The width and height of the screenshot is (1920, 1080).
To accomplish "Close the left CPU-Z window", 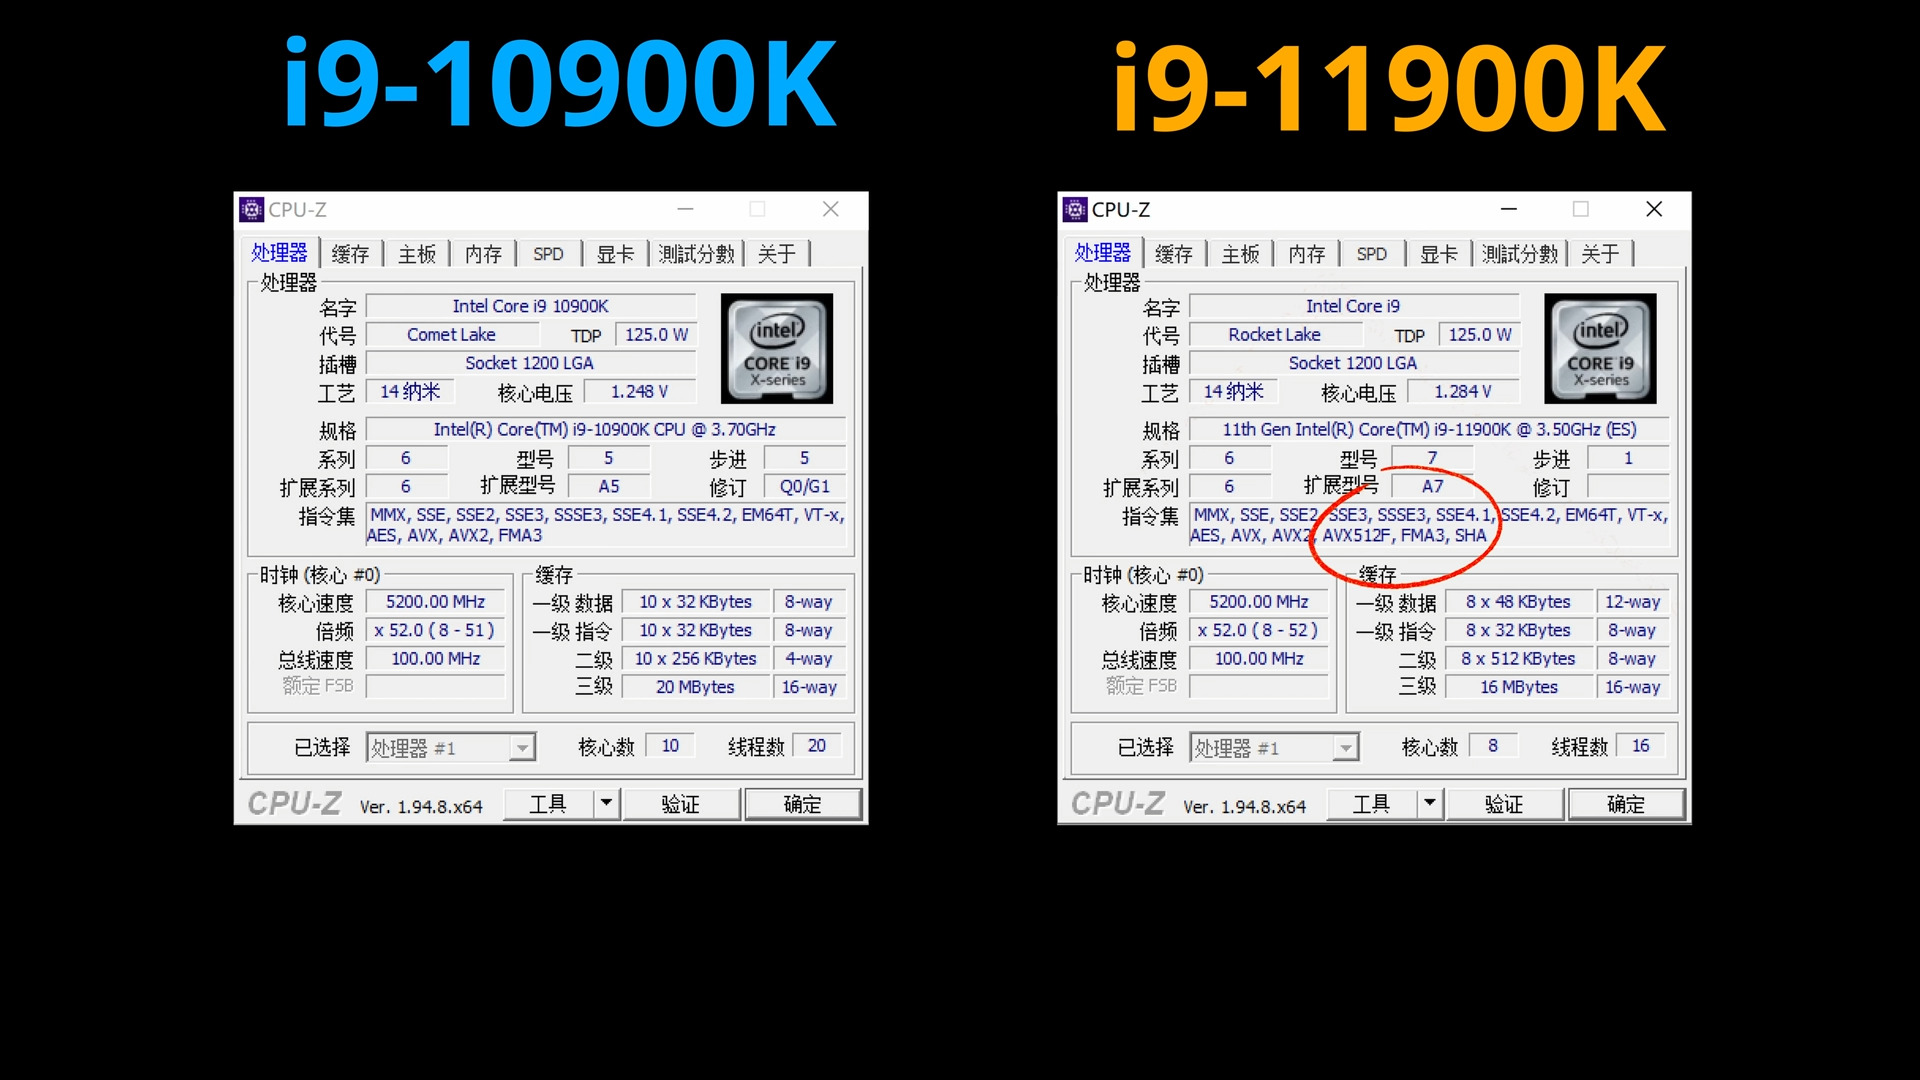I will pyautogui.click(x=831, y=209).
